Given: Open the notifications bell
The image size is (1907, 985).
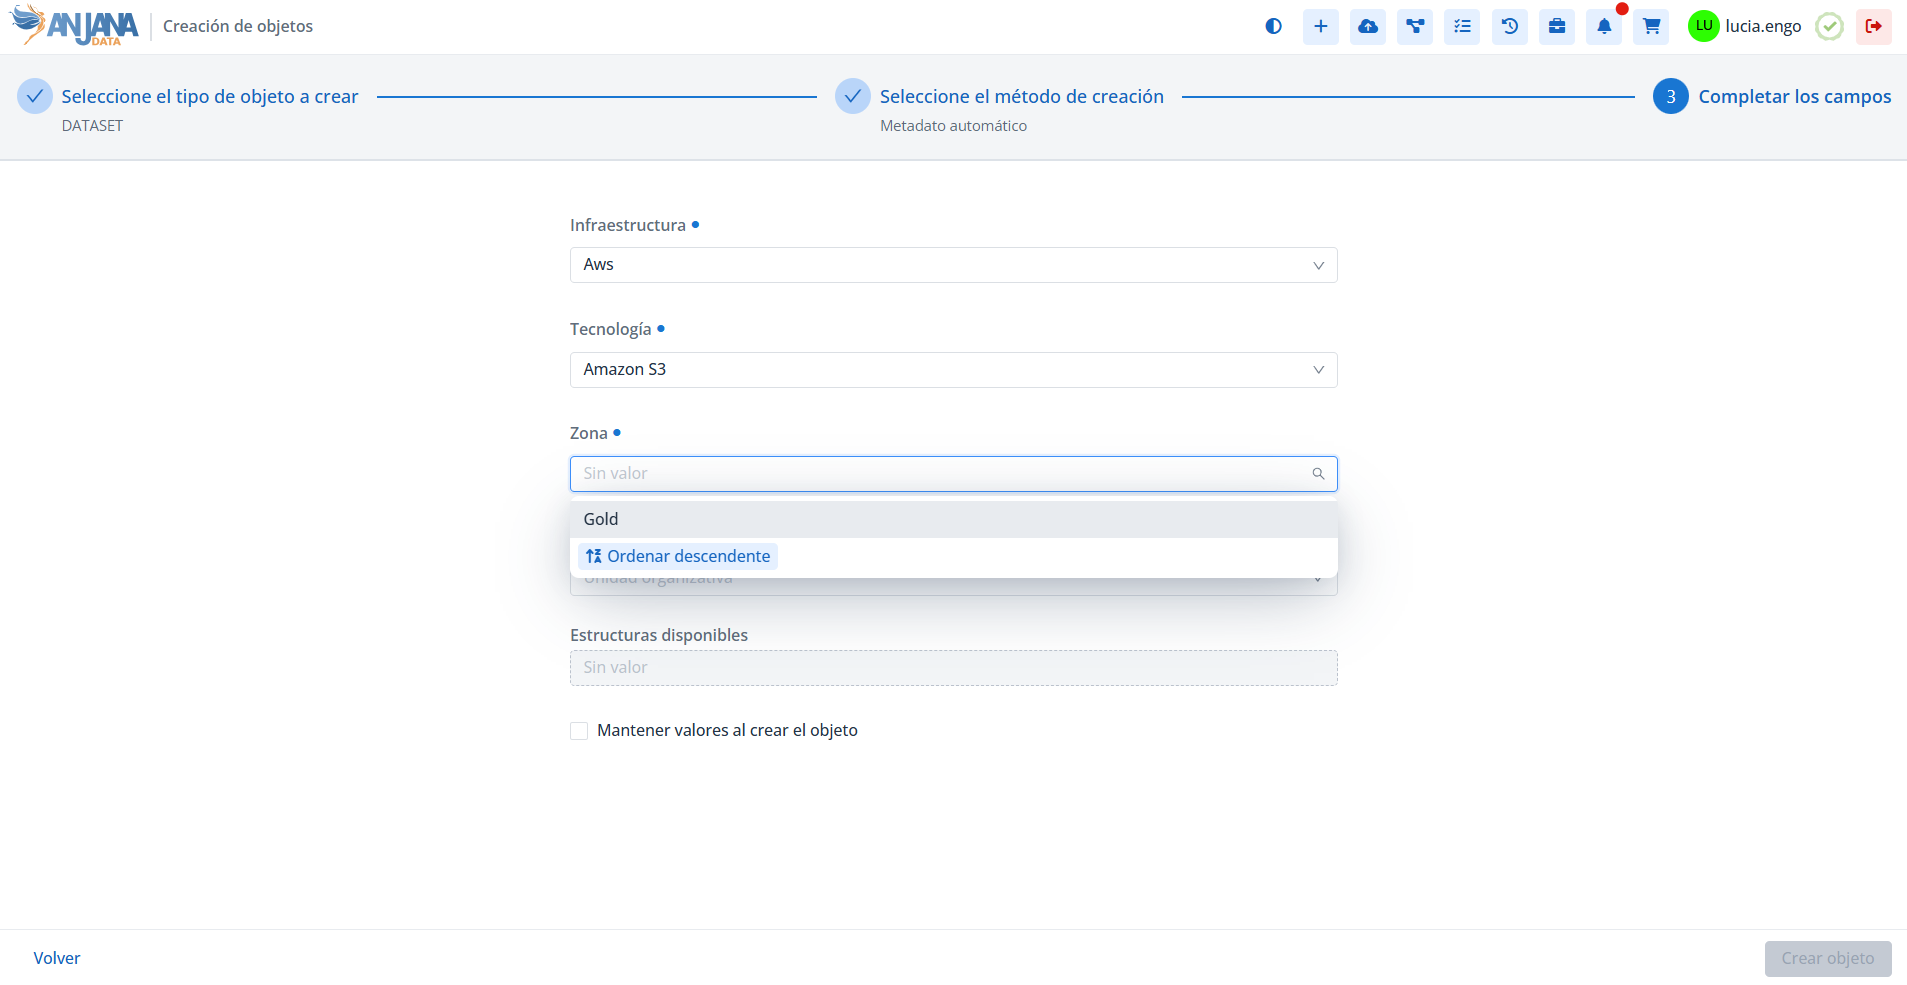Looking at the screenshot, I should coord(1604,27).
